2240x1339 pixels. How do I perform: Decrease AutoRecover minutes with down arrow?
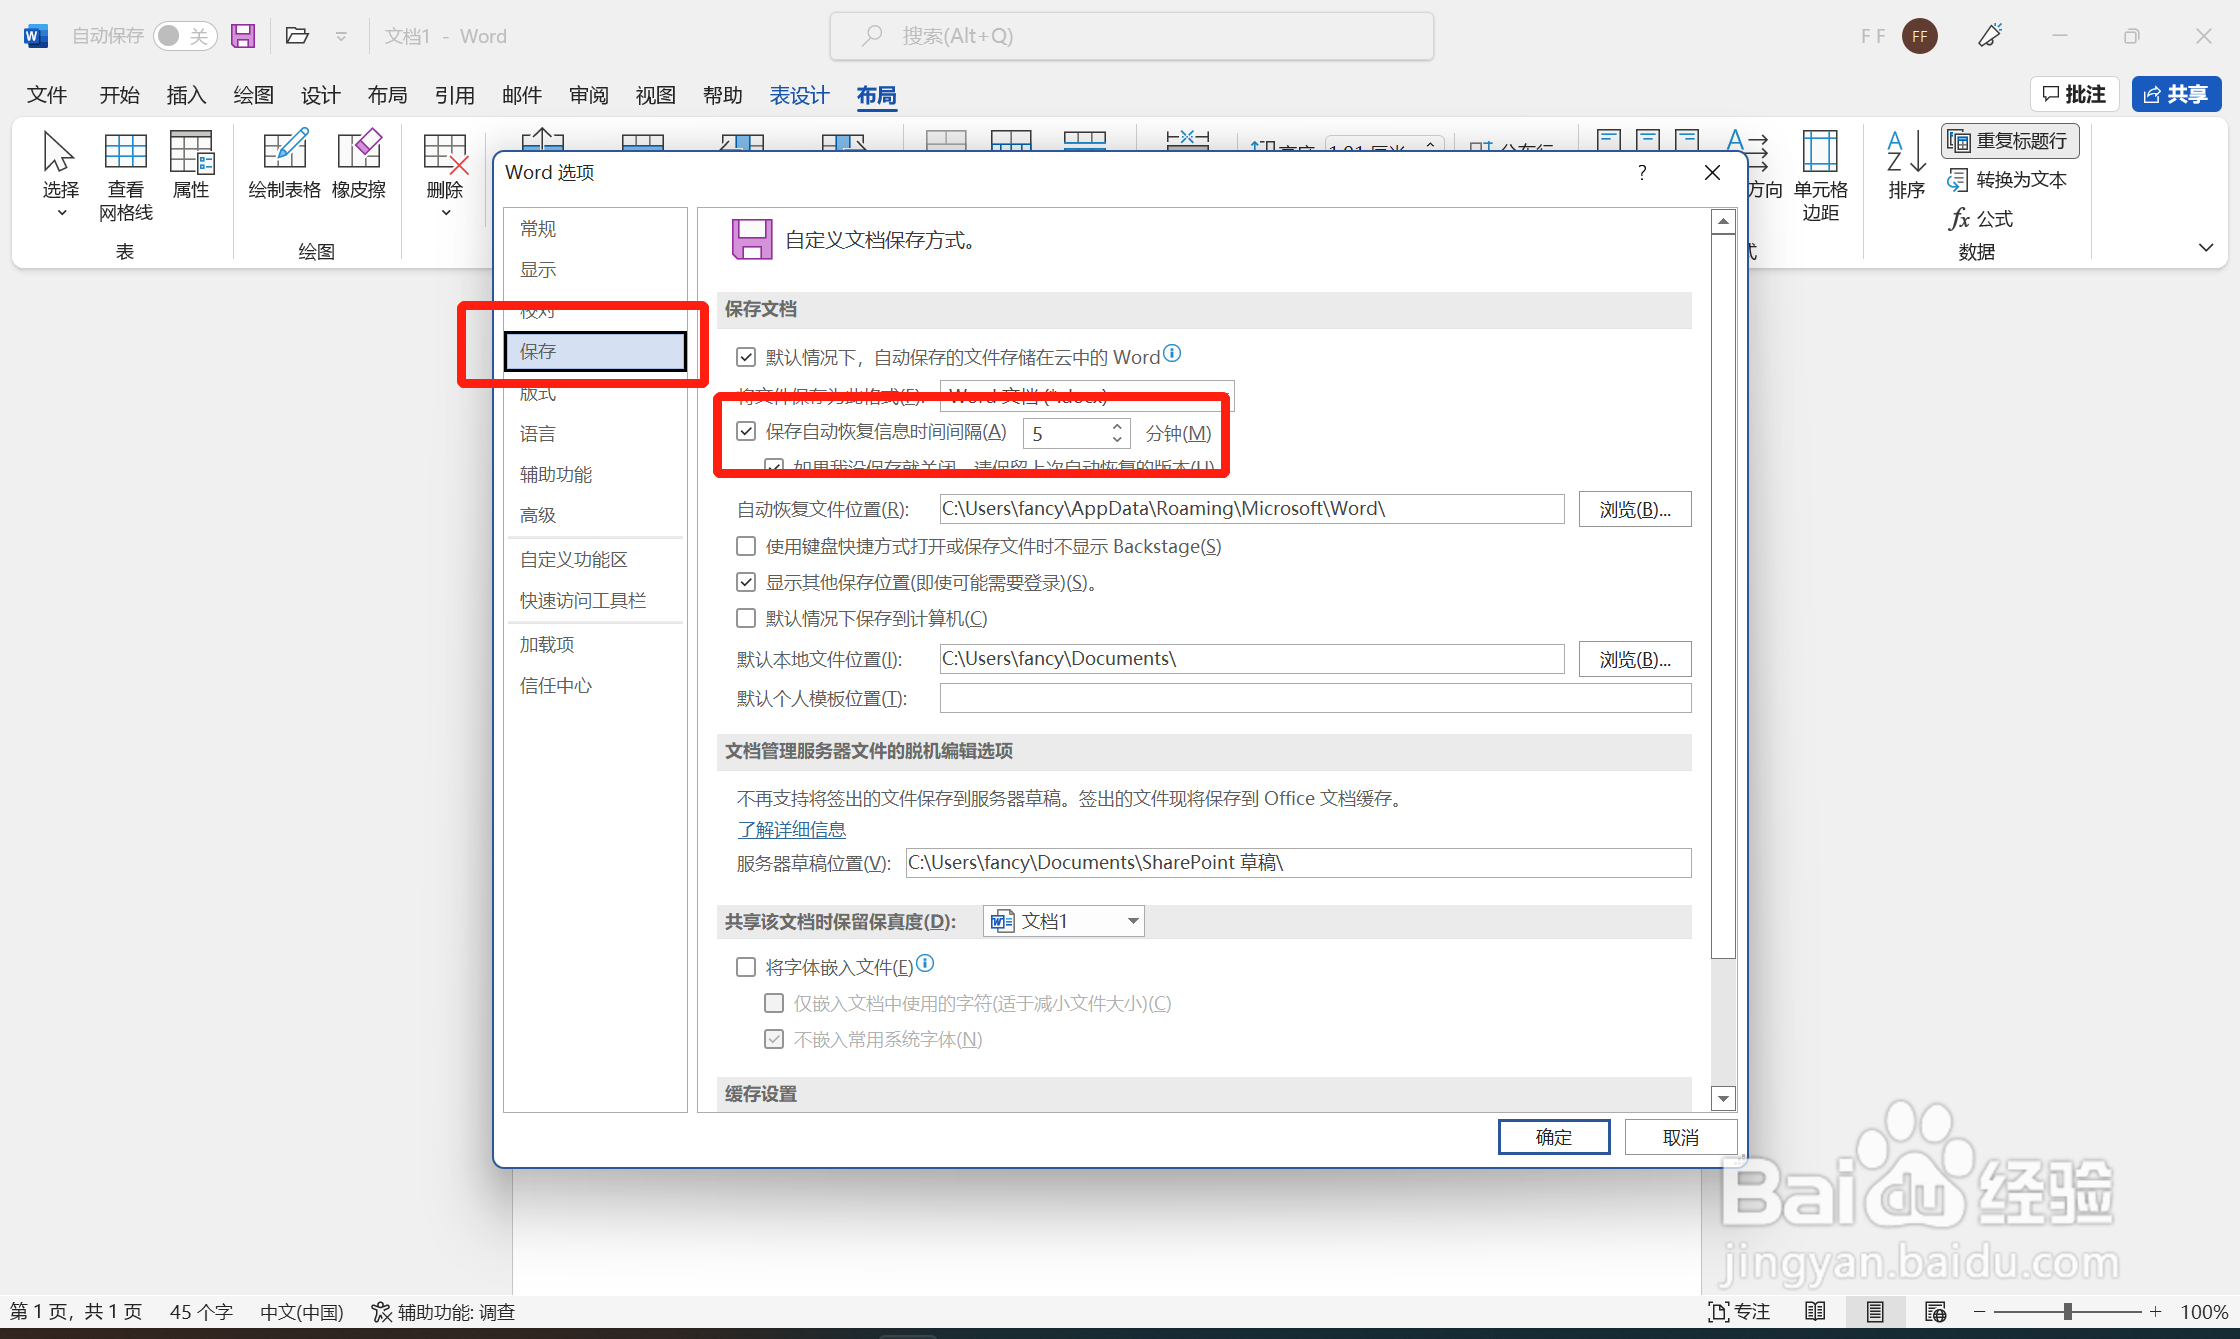coord(1117,440)
